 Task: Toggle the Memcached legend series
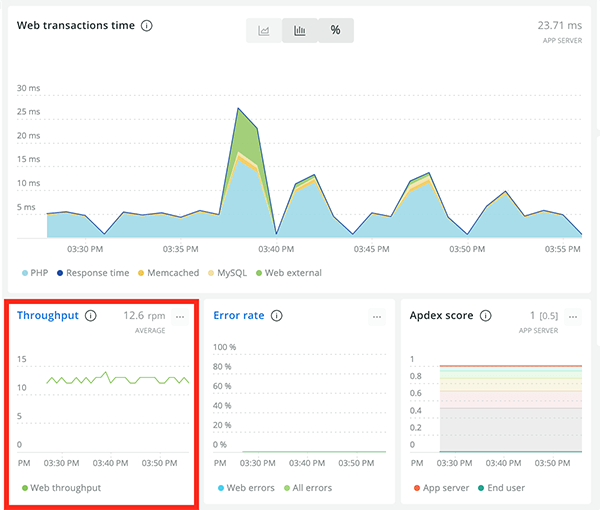[x=173, y=273]
